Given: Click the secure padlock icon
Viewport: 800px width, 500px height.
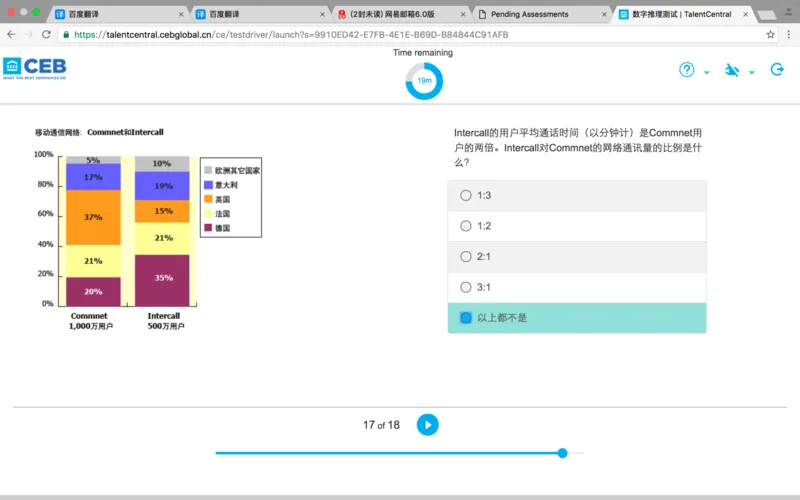Looking at the screenshot, I should coord(66,34).
